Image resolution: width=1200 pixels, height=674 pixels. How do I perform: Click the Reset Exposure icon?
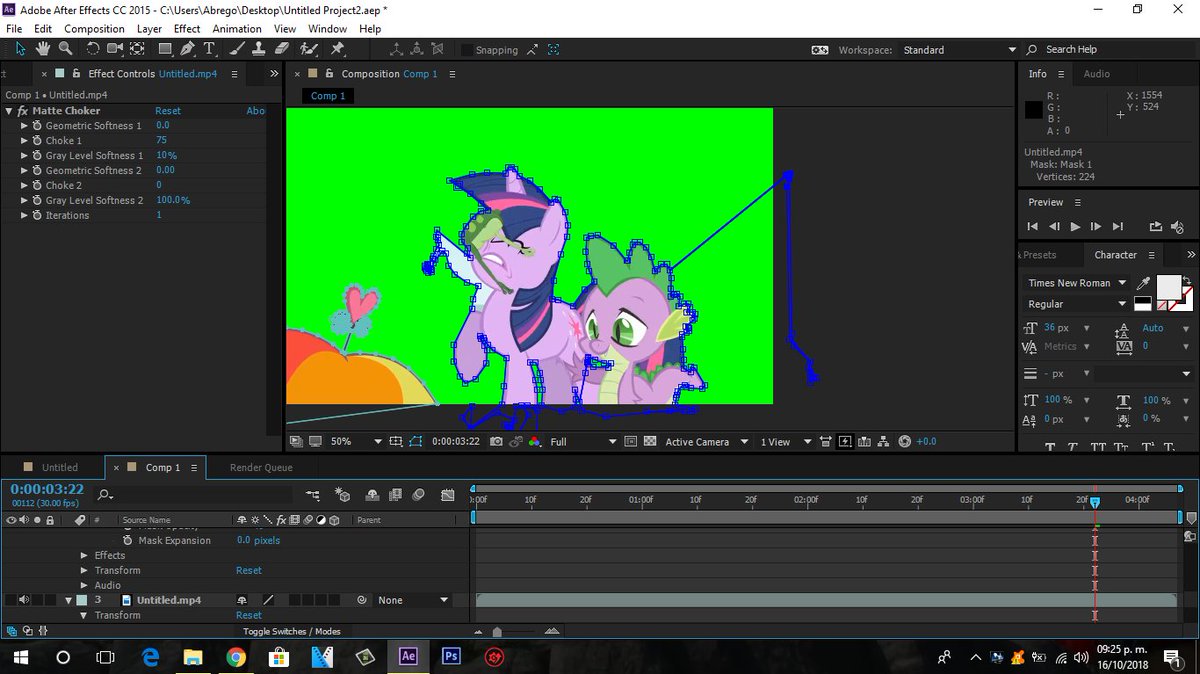click(905, 441)
